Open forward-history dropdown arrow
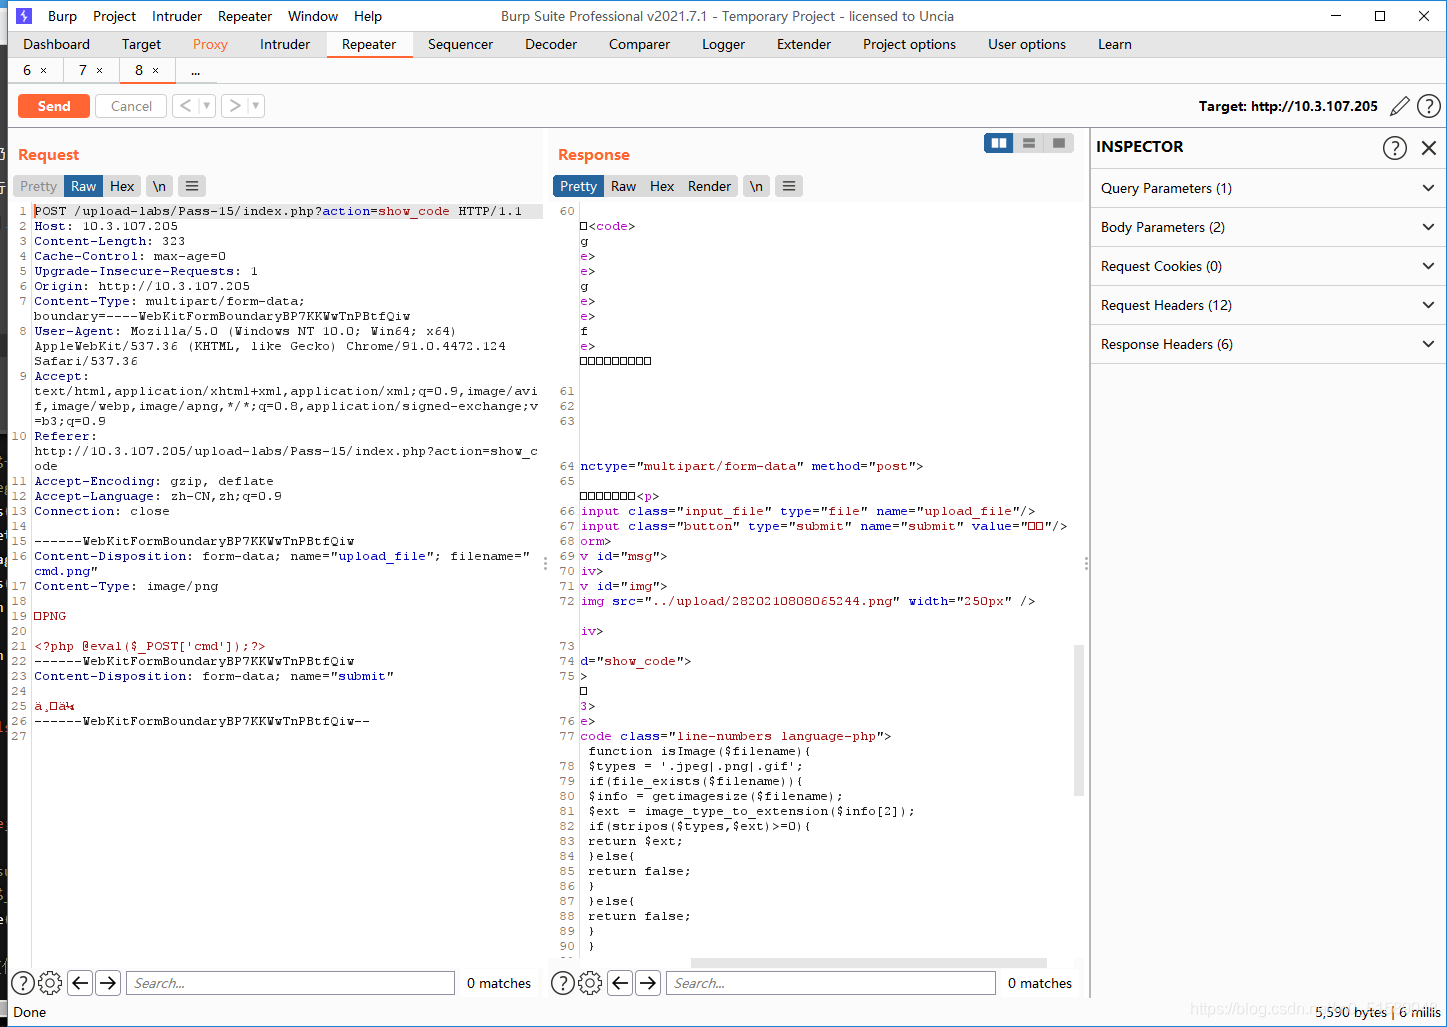The width and height of the screenshot is (1447, 1027). pyautogui.click(x=256, y=106)
